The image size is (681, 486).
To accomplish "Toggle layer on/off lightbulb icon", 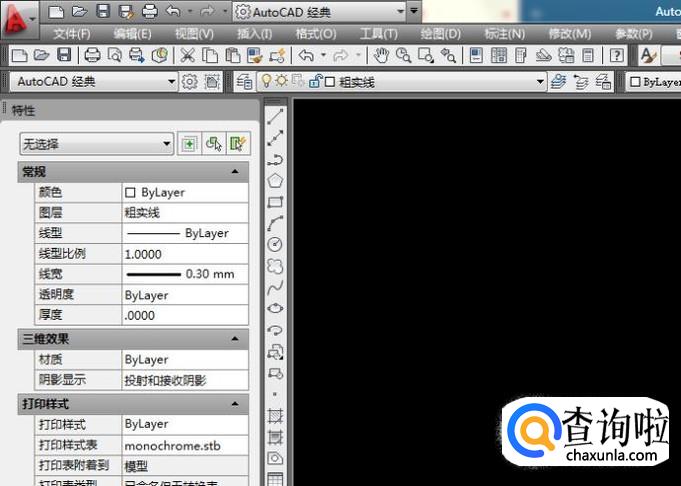I will [x=266, y=81].
